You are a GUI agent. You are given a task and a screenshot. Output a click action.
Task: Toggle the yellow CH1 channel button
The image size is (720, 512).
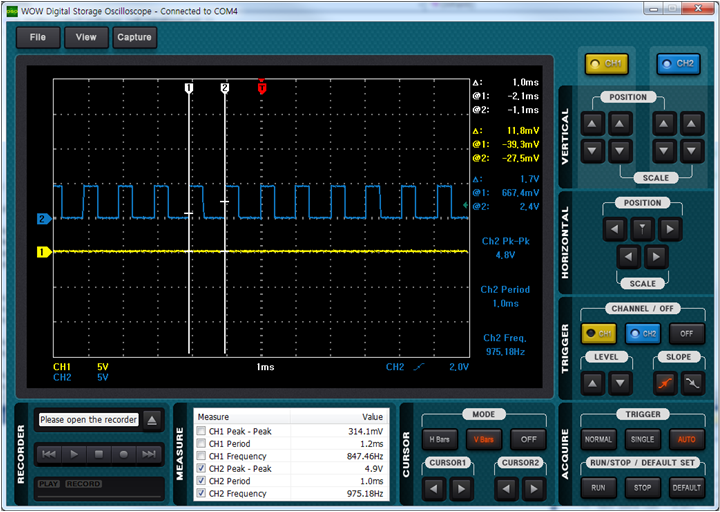click(x=606, y=64)
